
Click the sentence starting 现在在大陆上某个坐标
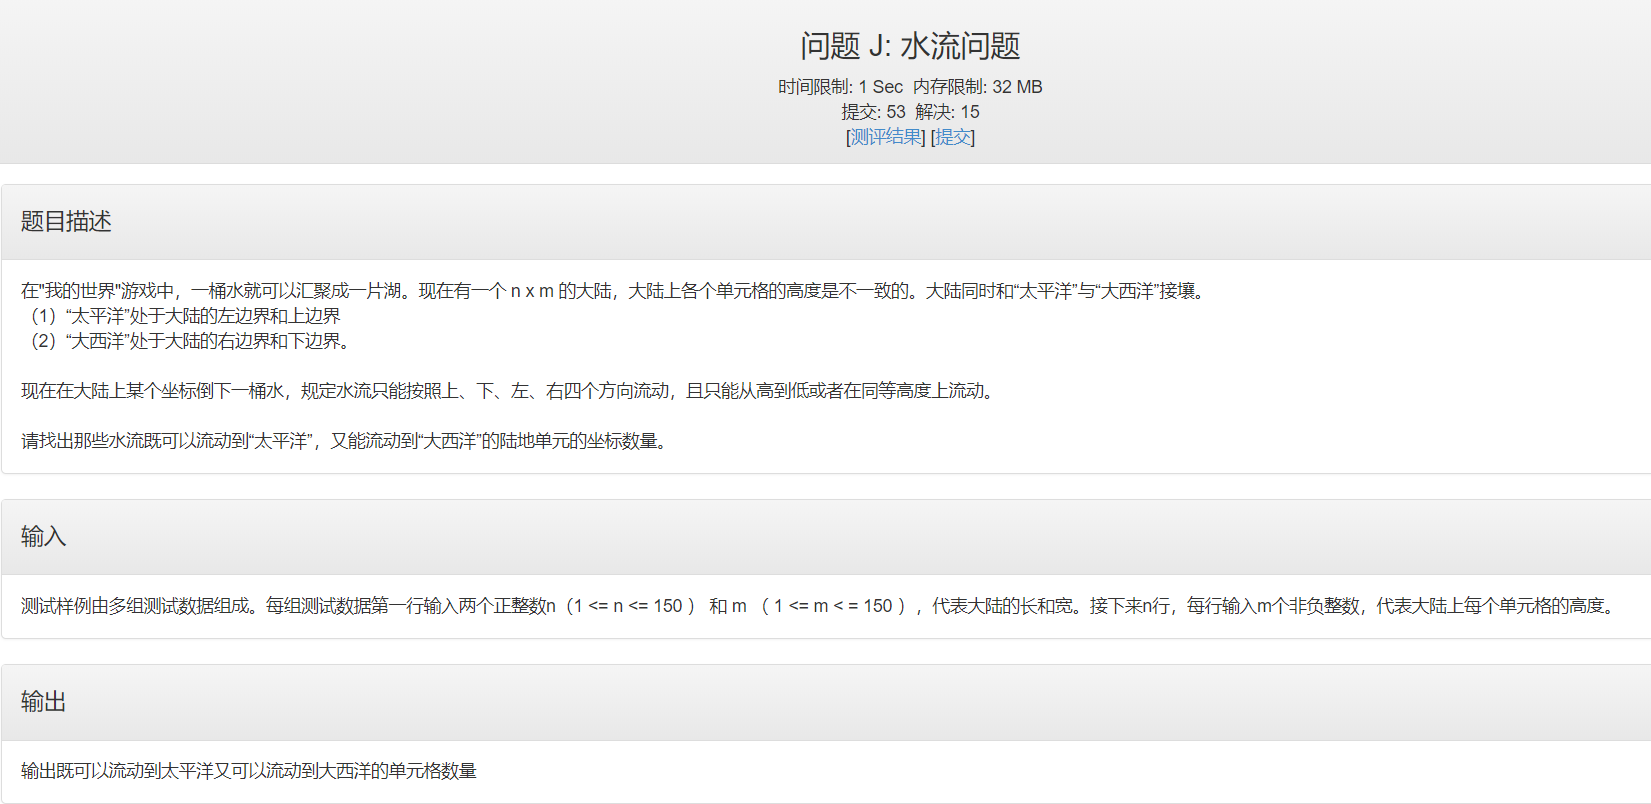click(x=510, y=391)
